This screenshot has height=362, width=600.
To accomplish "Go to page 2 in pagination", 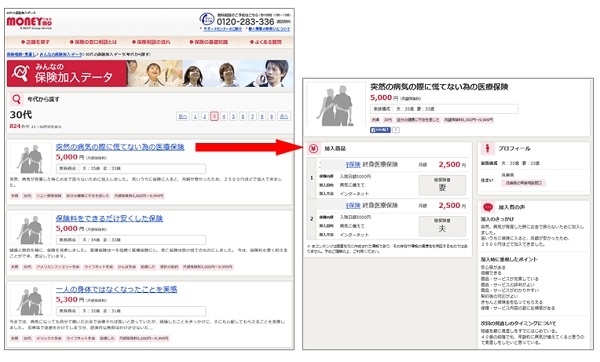I will [x=205, y=116].
